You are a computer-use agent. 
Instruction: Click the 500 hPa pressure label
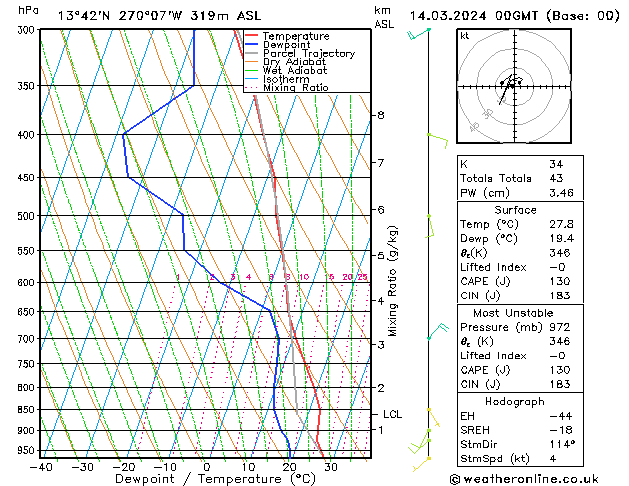click(28, 216)
